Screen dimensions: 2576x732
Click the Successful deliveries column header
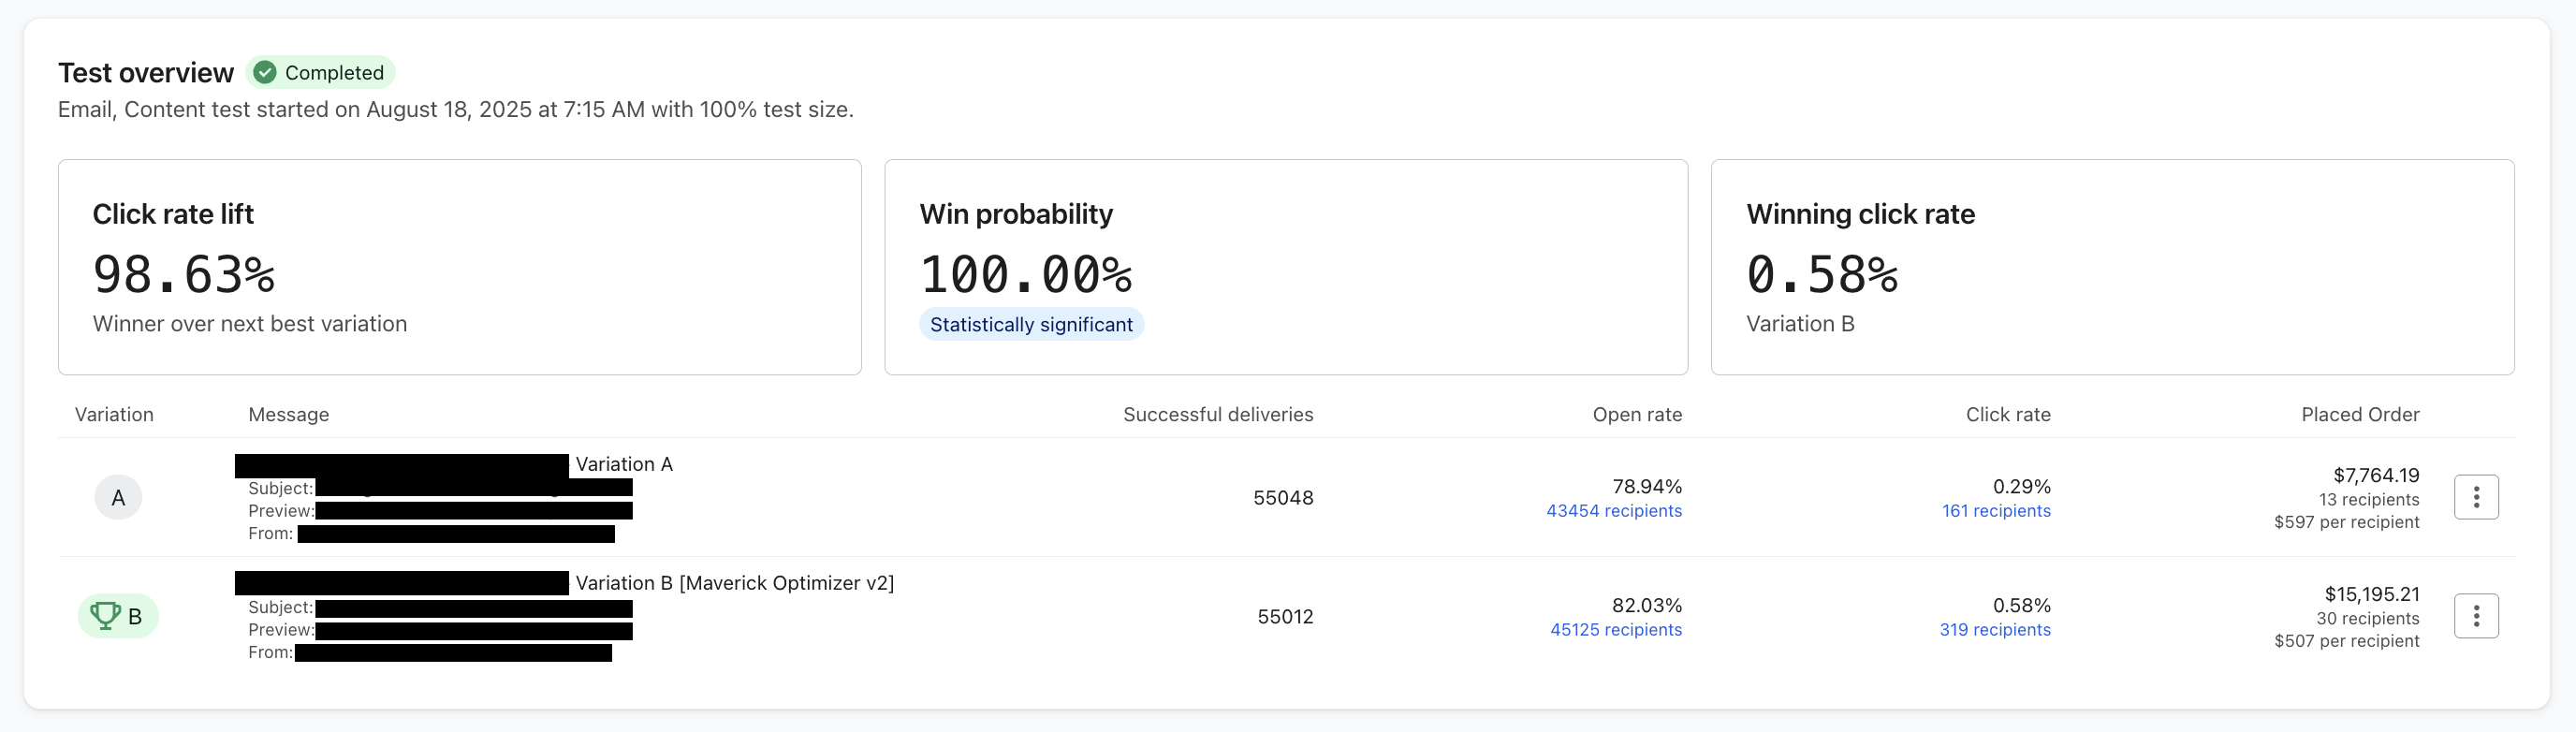click(x=1218, y=414)
